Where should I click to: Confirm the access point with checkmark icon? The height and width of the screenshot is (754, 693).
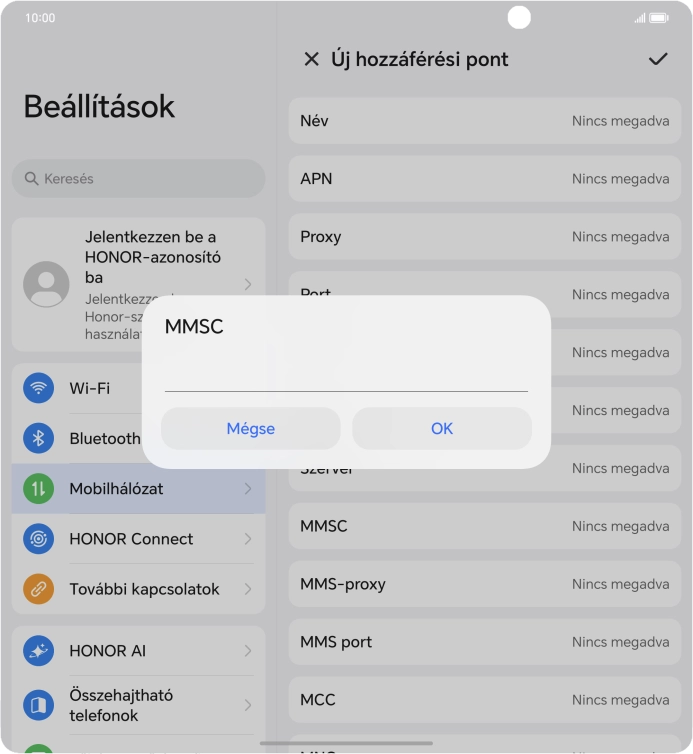point(657,59)
